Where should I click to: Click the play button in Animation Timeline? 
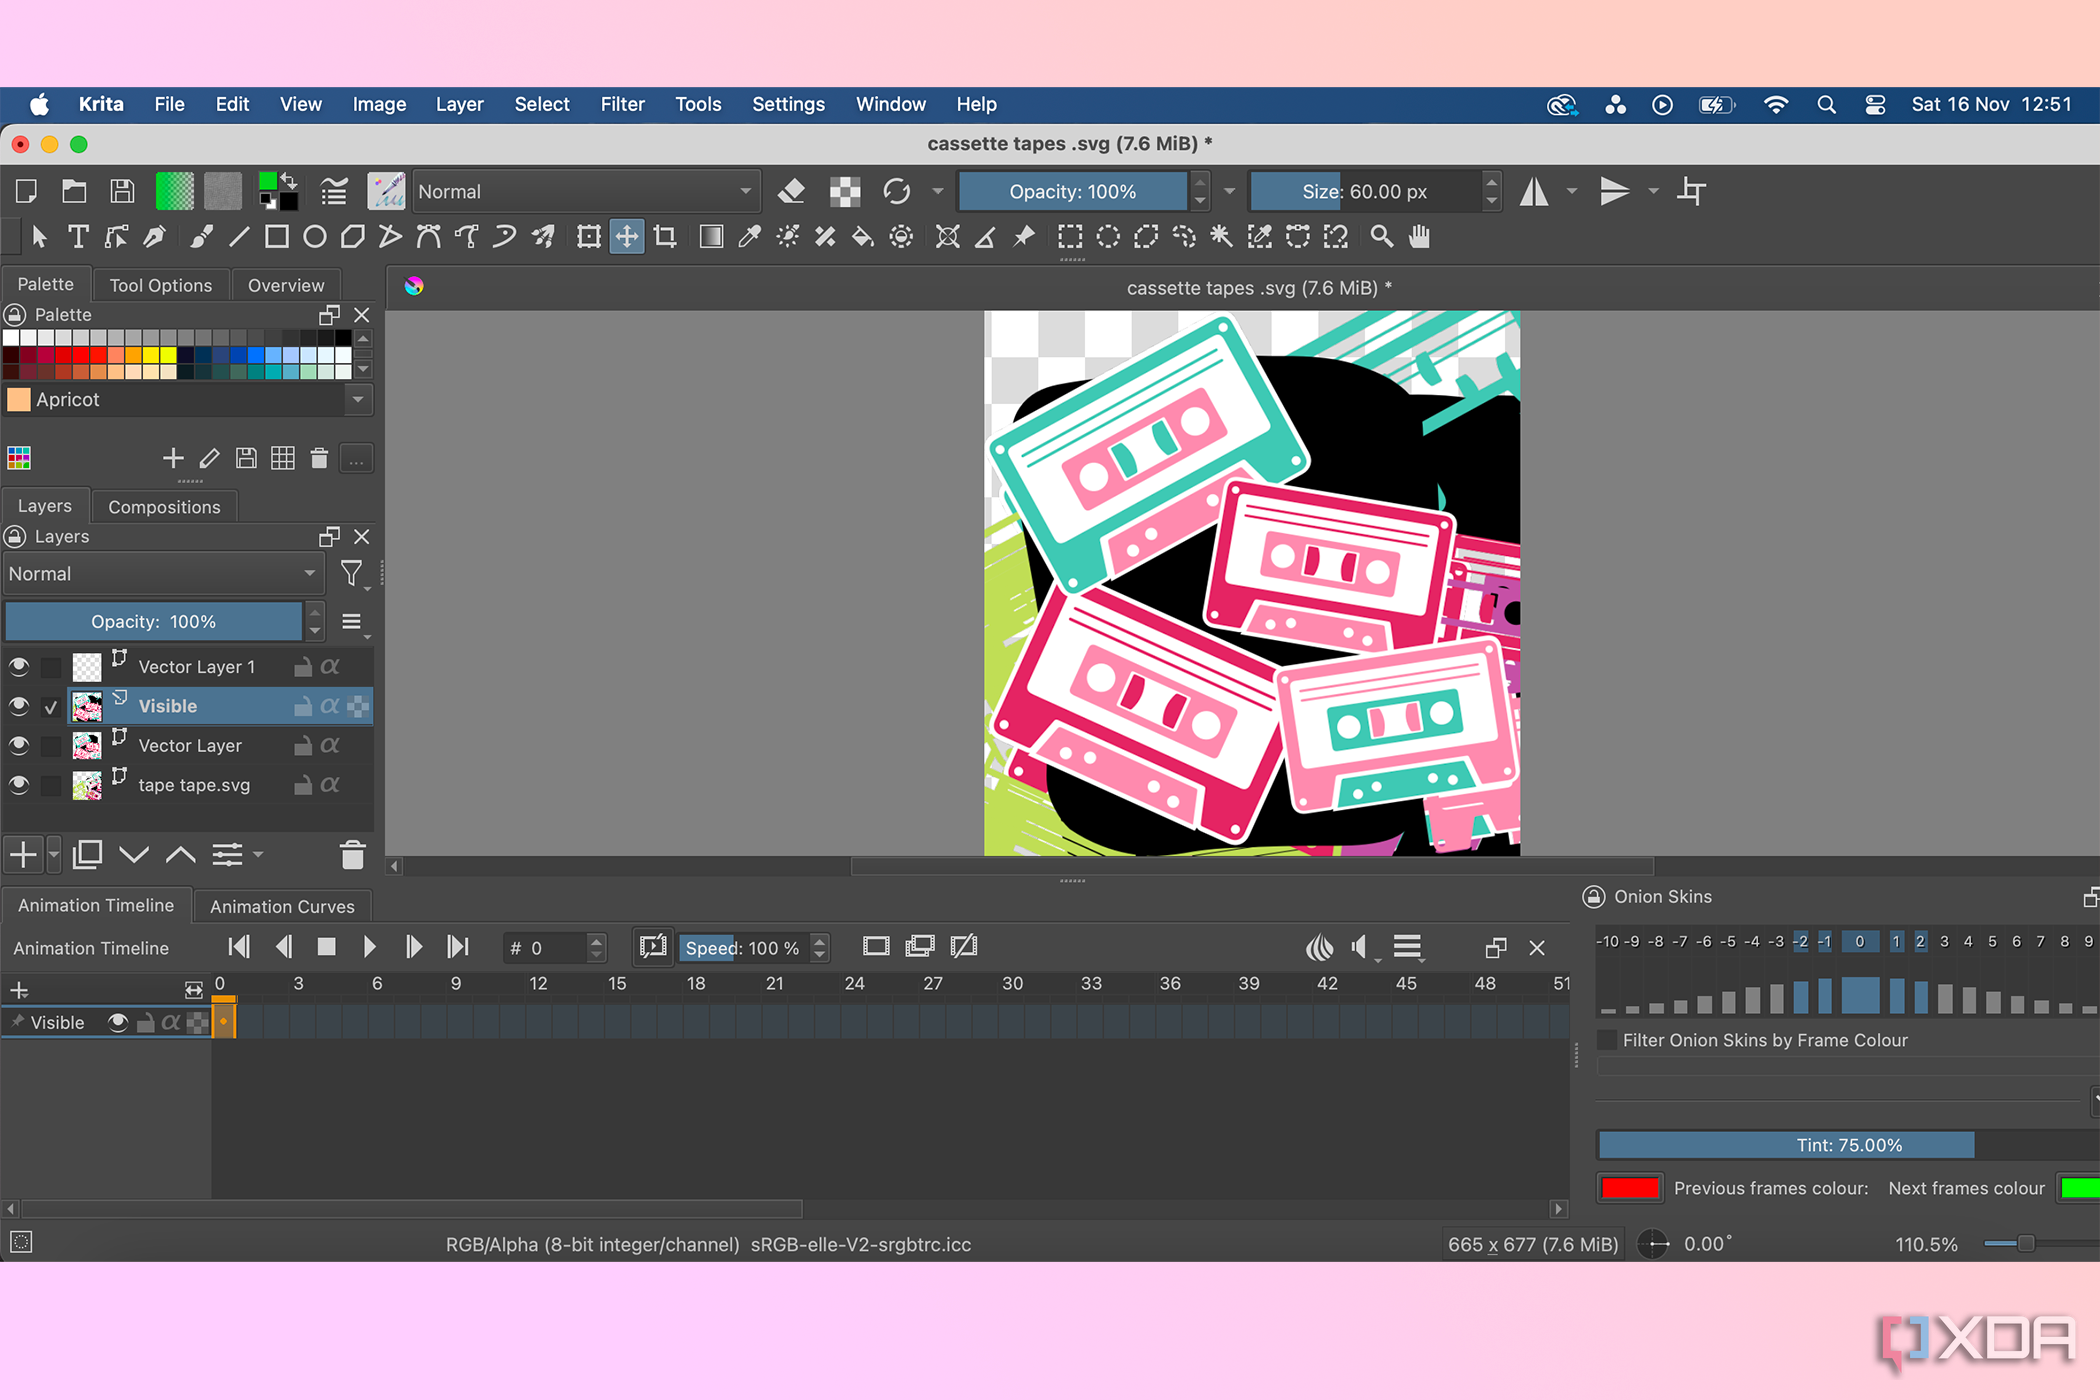pos(372,947)
